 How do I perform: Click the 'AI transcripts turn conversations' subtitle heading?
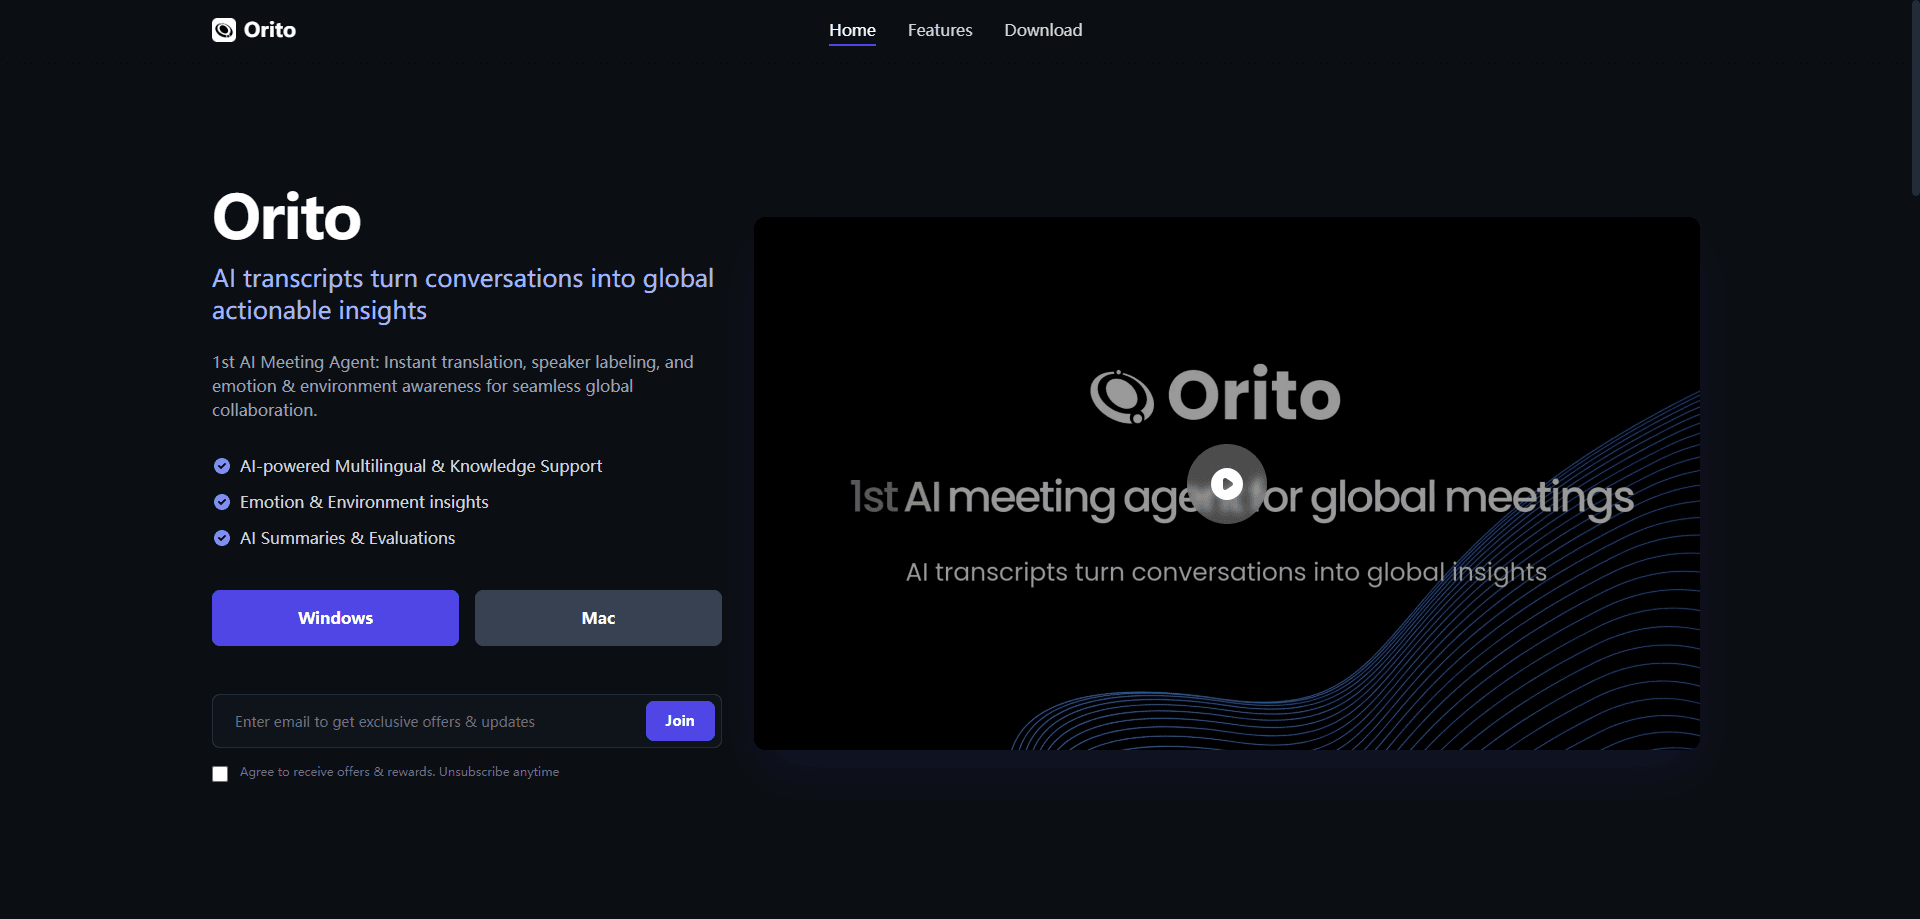pos(463,294)
